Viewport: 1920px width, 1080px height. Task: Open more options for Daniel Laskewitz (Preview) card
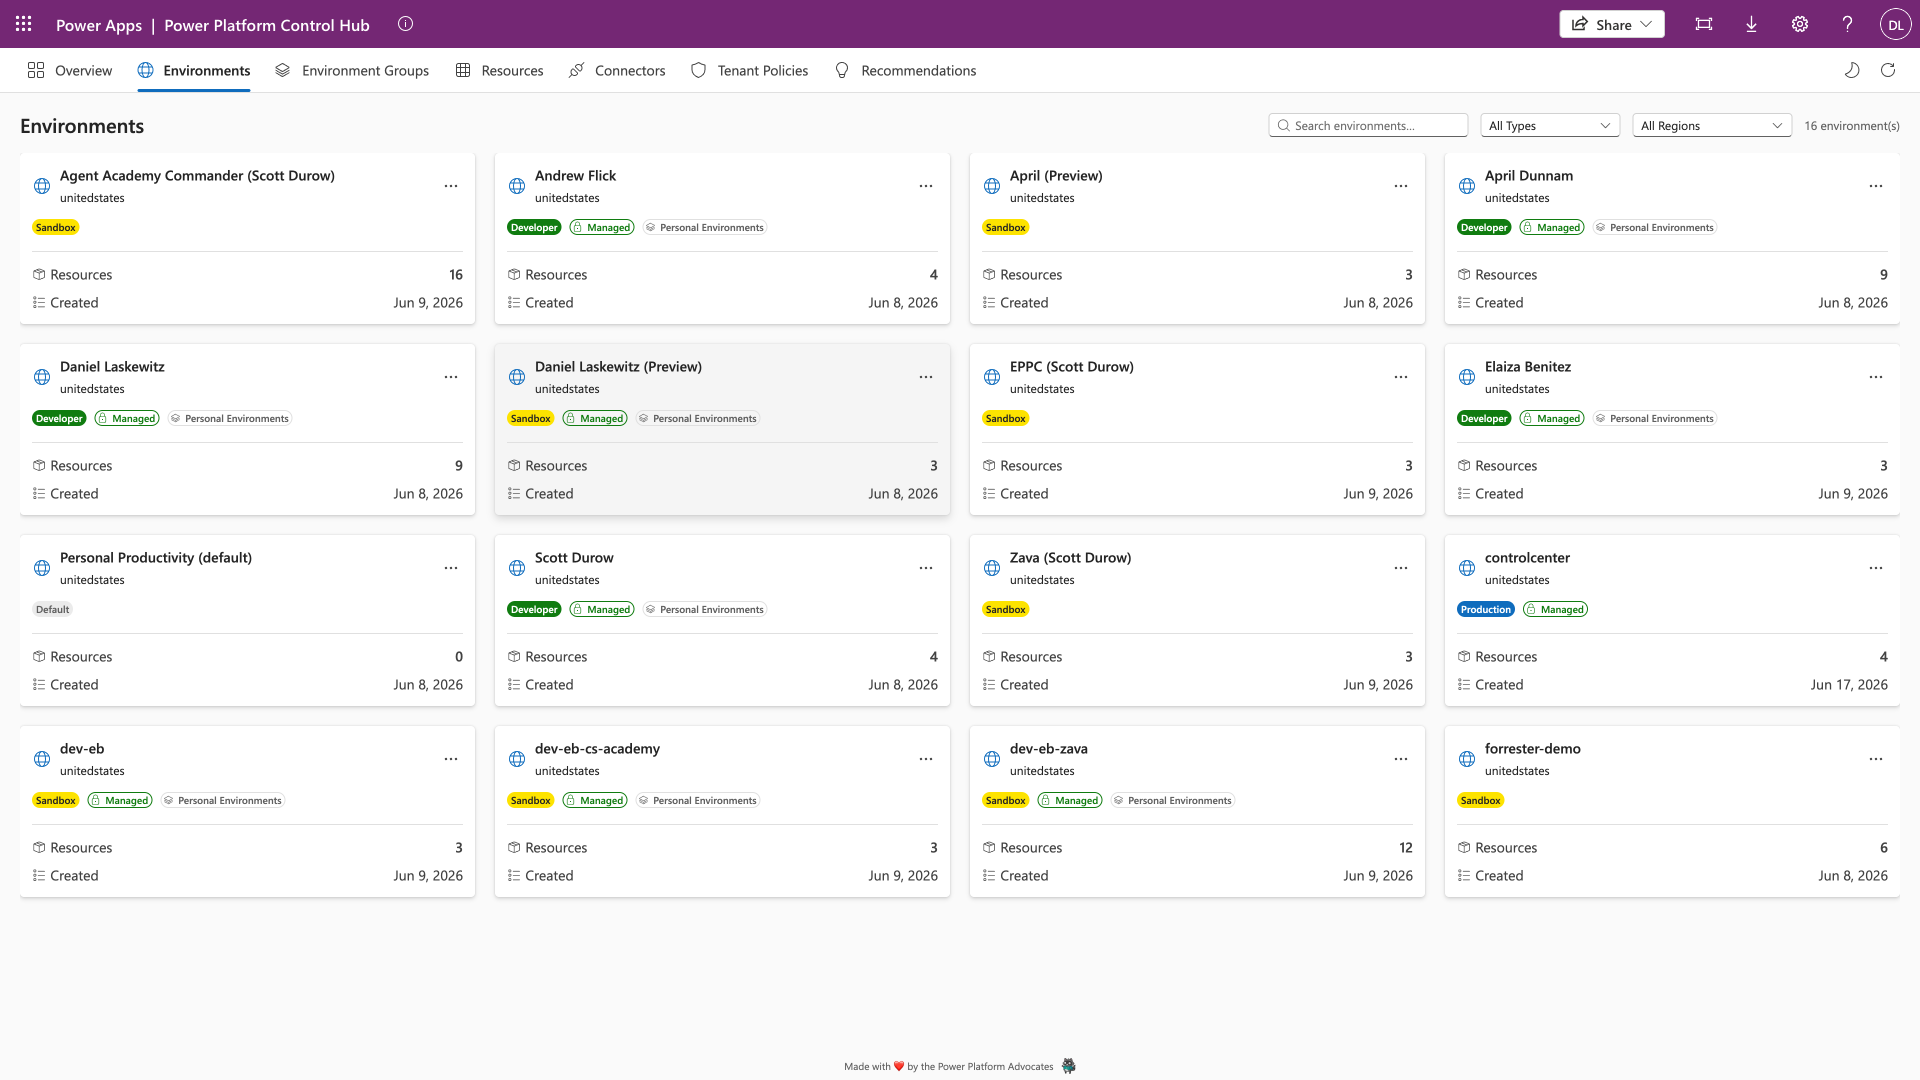[926, 377]
